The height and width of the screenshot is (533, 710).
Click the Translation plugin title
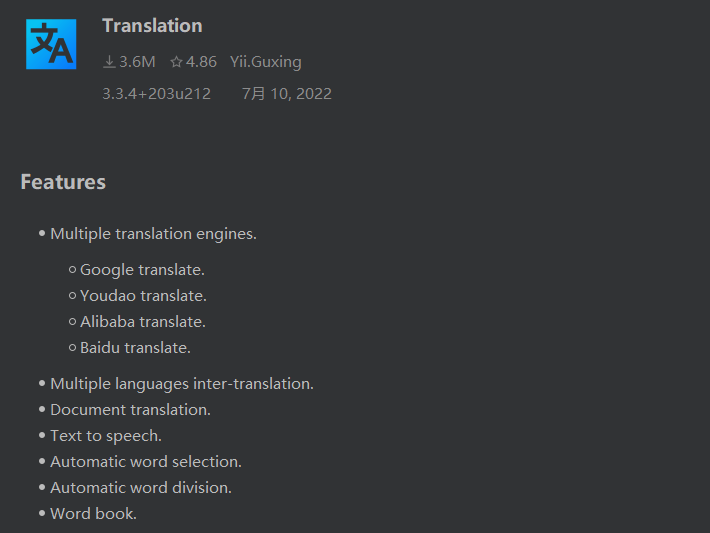click(152, 25)
